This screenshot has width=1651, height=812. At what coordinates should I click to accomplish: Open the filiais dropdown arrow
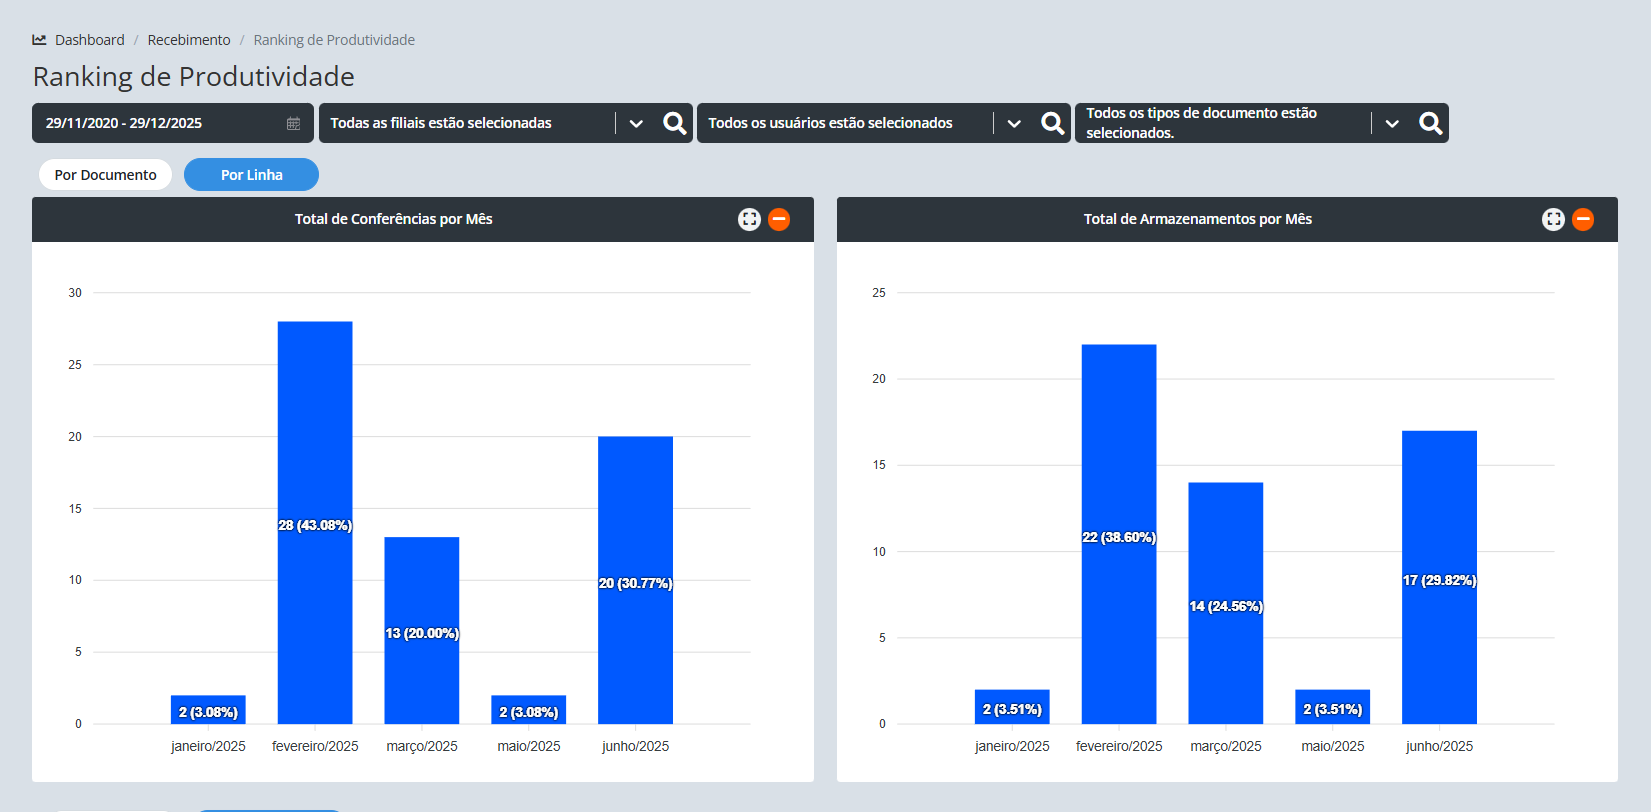click(636, 123)
